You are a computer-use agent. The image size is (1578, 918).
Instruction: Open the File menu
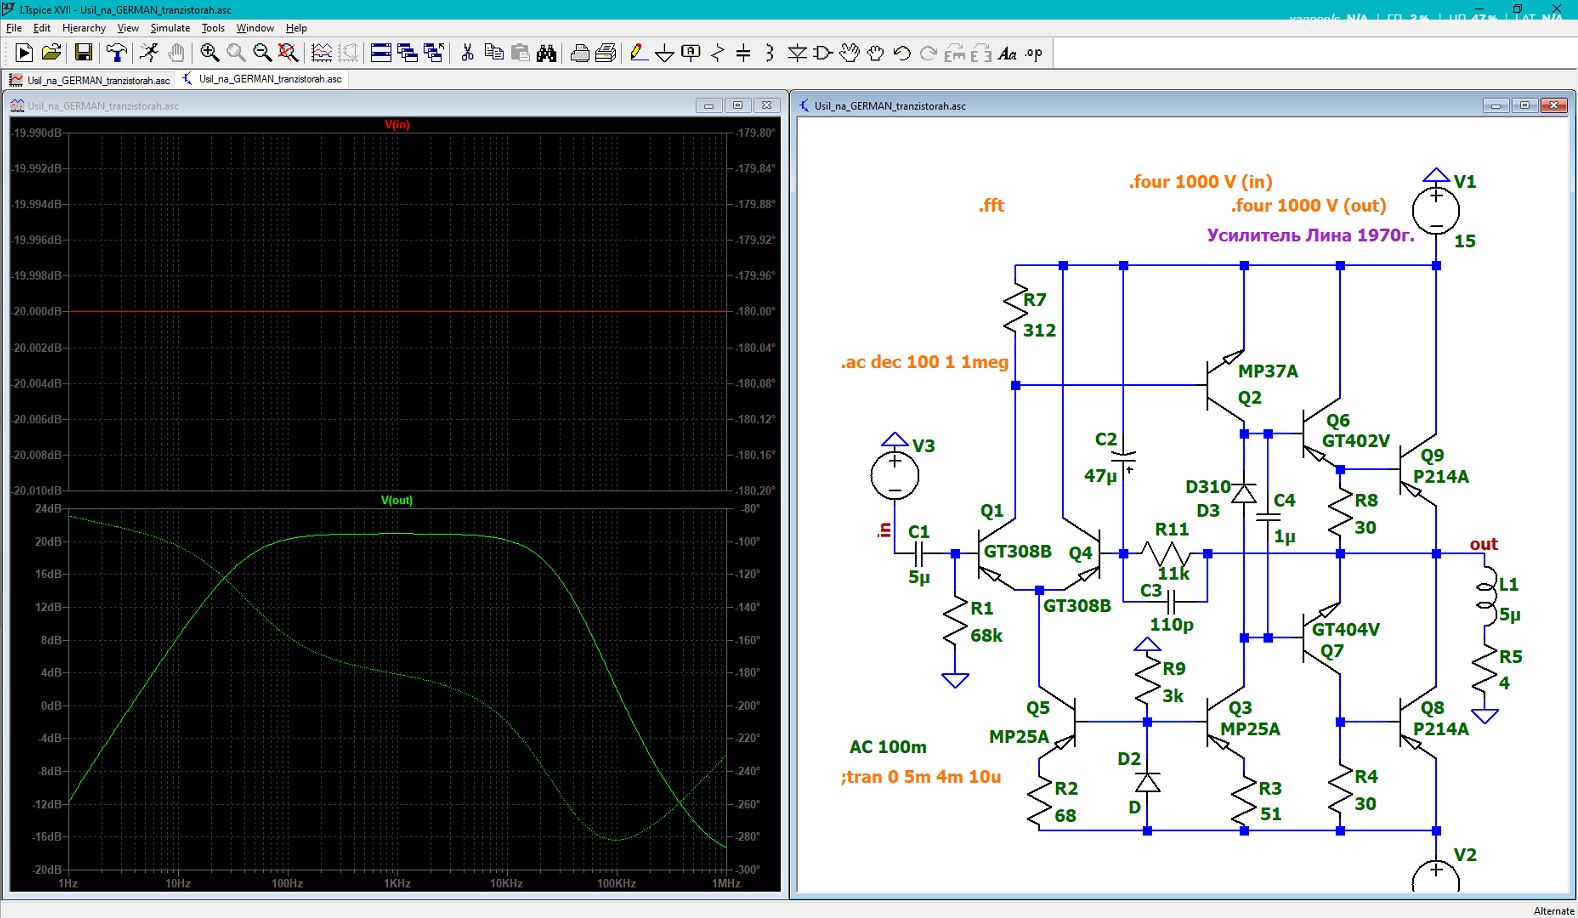(14, 28)
